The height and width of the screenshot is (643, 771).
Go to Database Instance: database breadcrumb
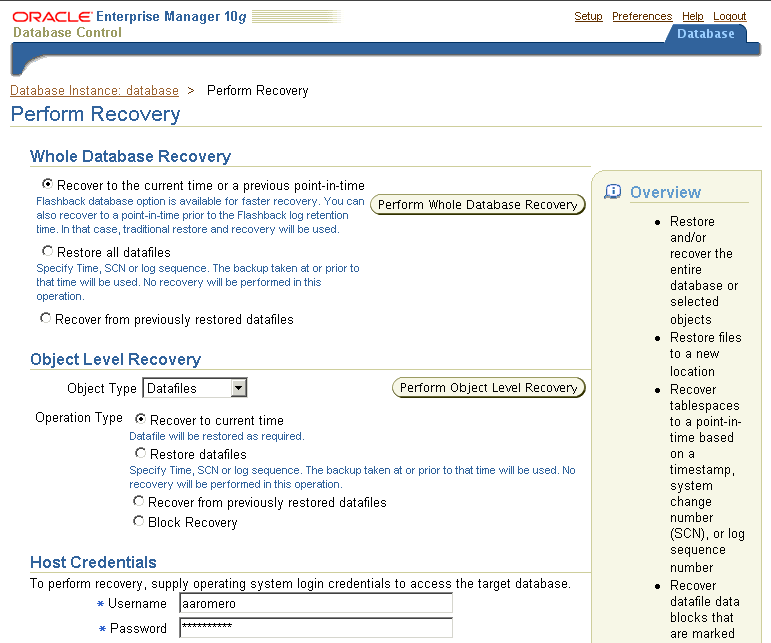pyautogui.click(x=94, y=90)
